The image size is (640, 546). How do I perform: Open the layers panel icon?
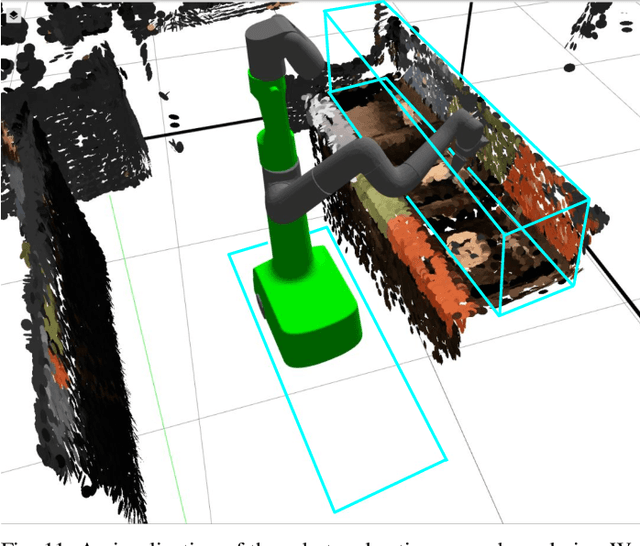click(x=12, y=12)
